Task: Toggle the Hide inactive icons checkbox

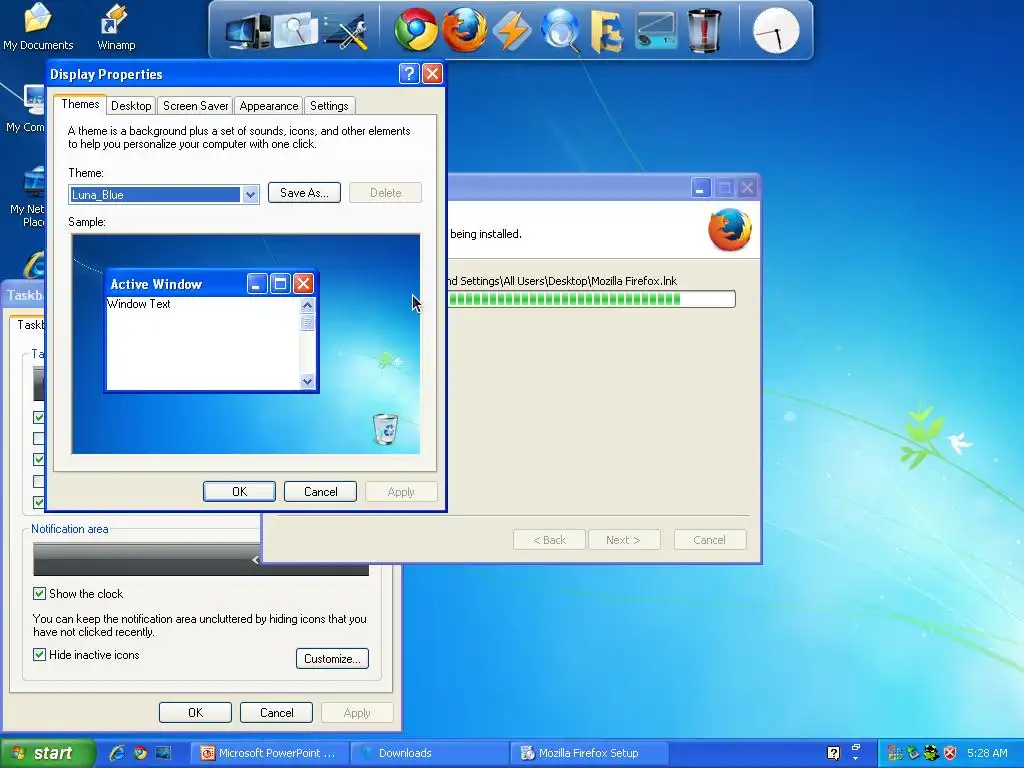Action: click(39, 654)
